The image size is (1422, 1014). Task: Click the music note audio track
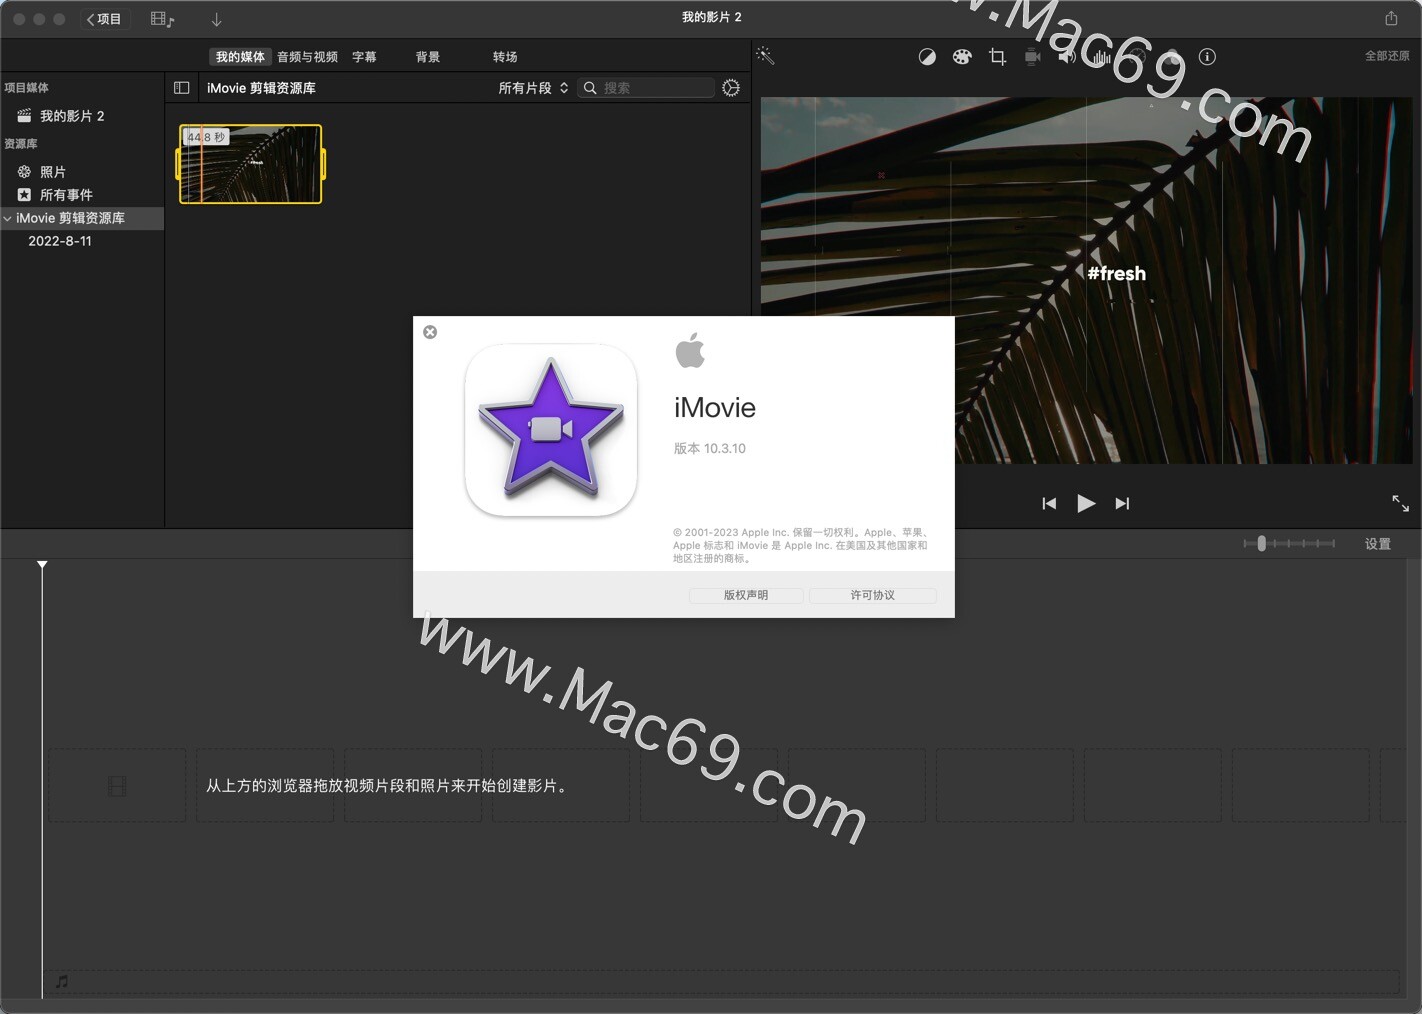point(62,982)
